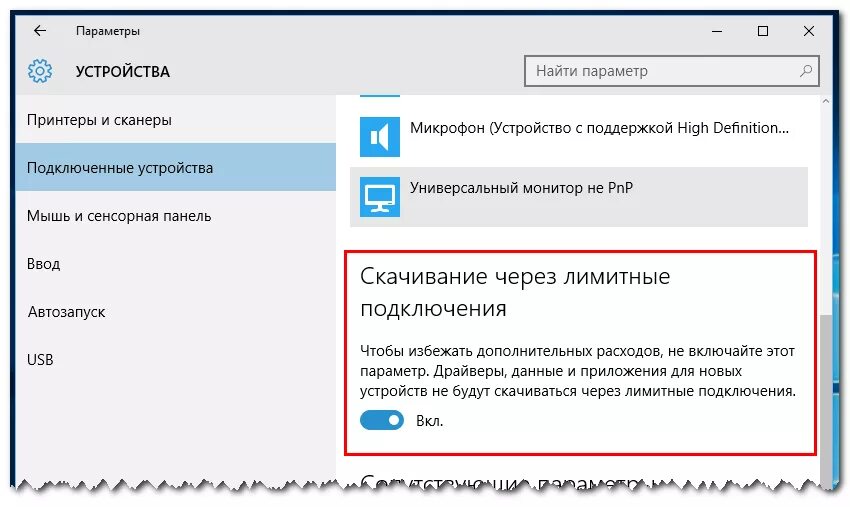The image size is (850, 507).
Task: Click the search magnifier icon
Action: tap(806, 70)
